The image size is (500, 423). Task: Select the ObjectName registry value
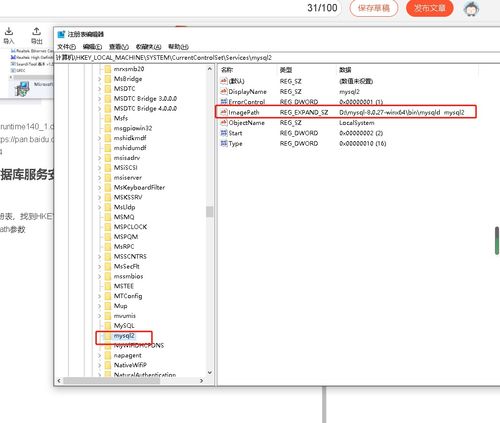246,123
